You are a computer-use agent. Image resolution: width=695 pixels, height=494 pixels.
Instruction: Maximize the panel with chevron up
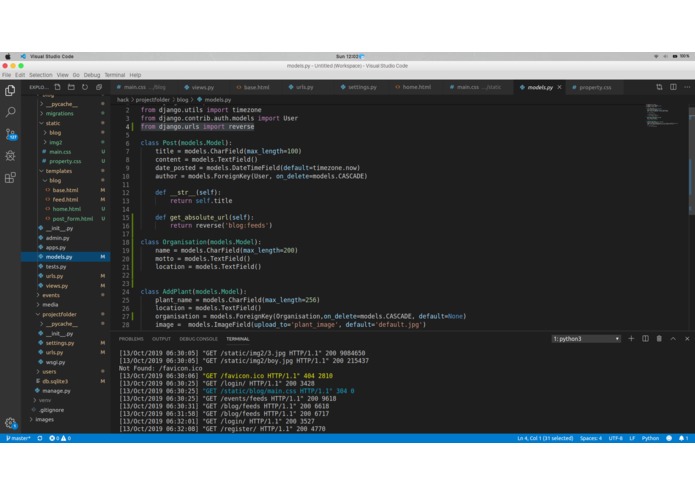pos(673,338)
